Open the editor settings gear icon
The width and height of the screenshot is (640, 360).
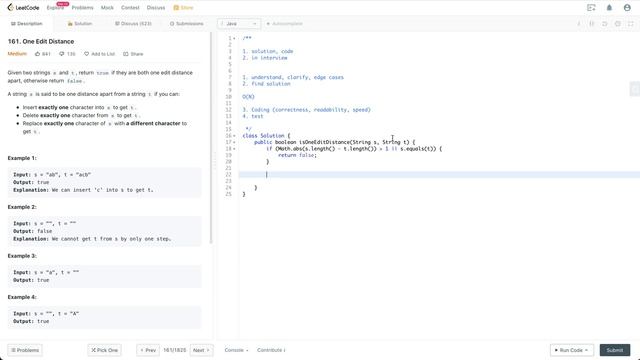point(618,24)
